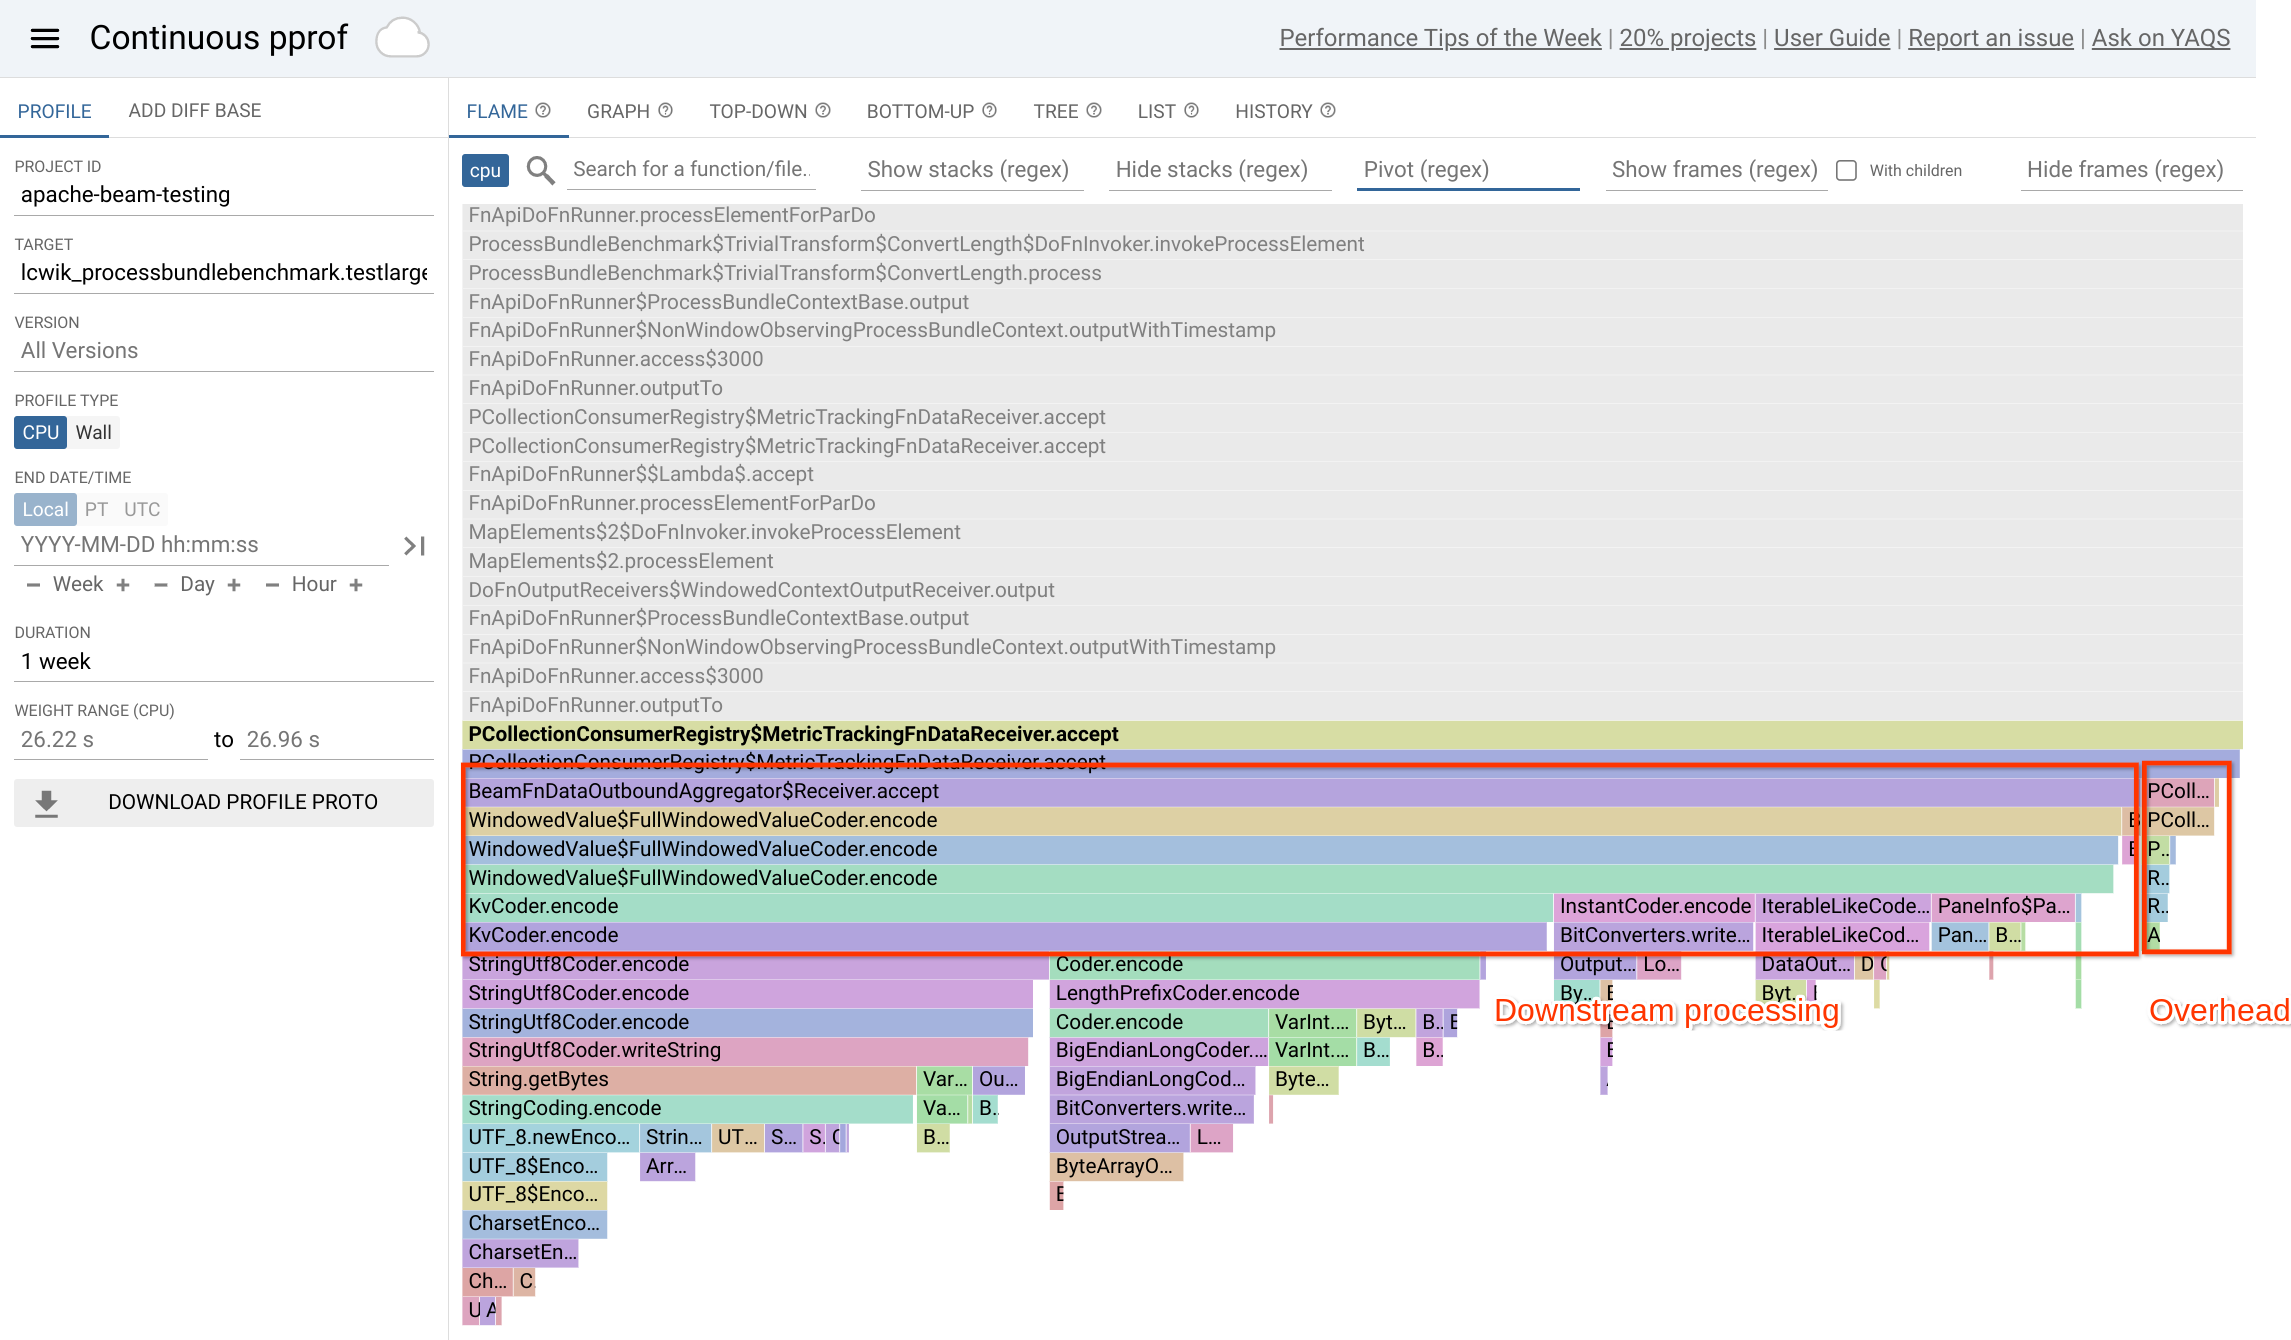The width and height of the screenshot is (2291, 1340).
Task: Switch to the BOTTOM-UP tab
Action: pos(920,111)
